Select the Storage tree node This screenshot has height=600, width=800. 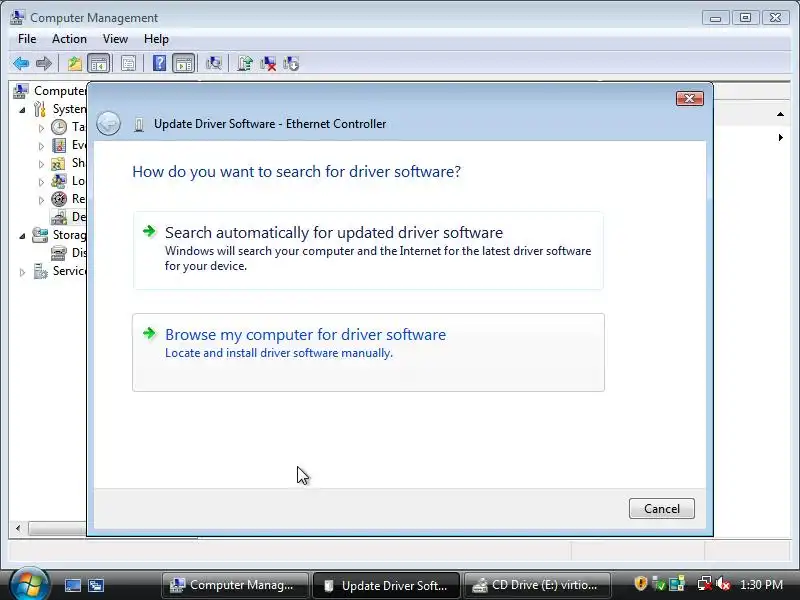click(x=59, y=235)
